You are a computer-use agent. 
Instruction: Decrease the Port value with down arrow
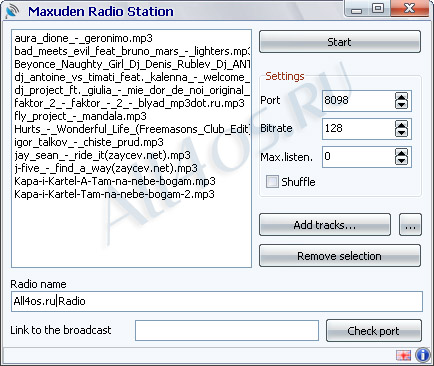point(401,105)
